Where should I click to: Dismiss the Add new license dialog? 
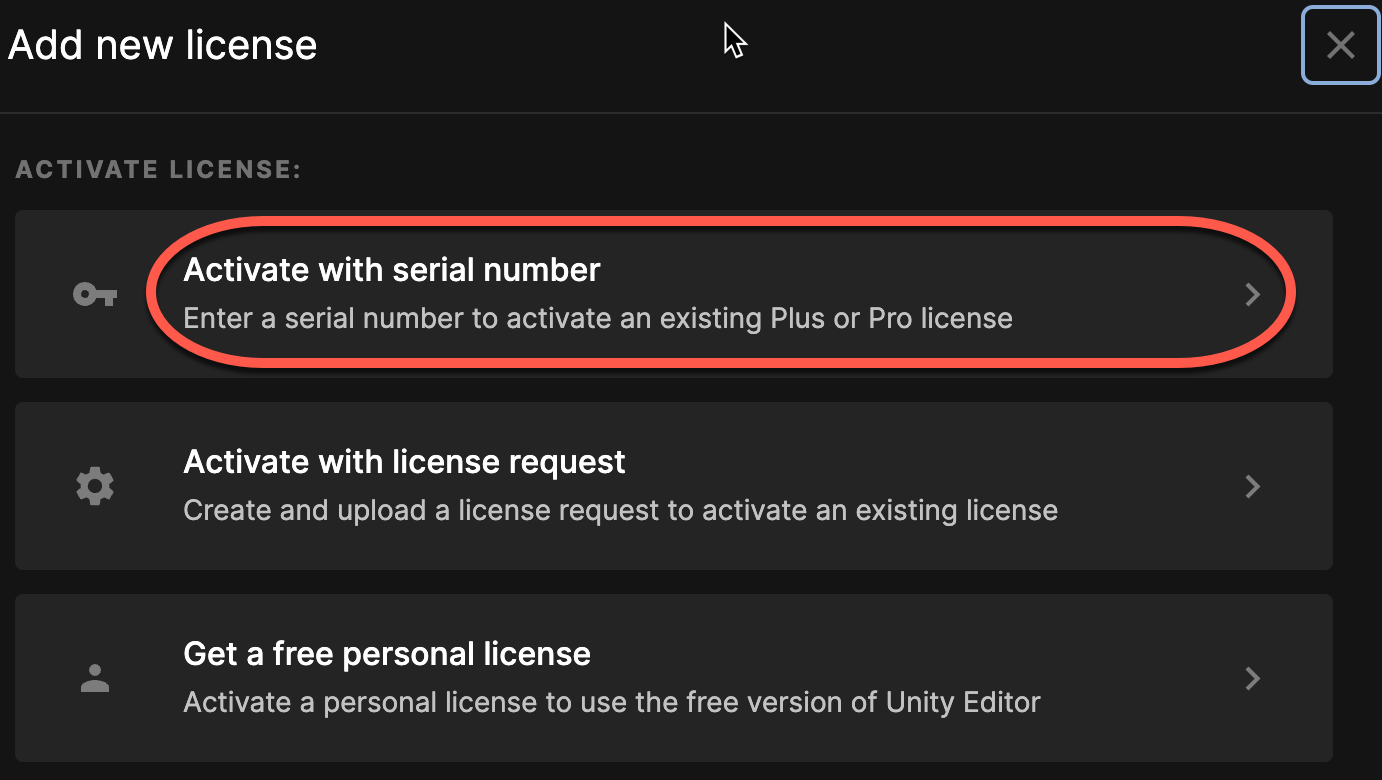pos(1340,45)
